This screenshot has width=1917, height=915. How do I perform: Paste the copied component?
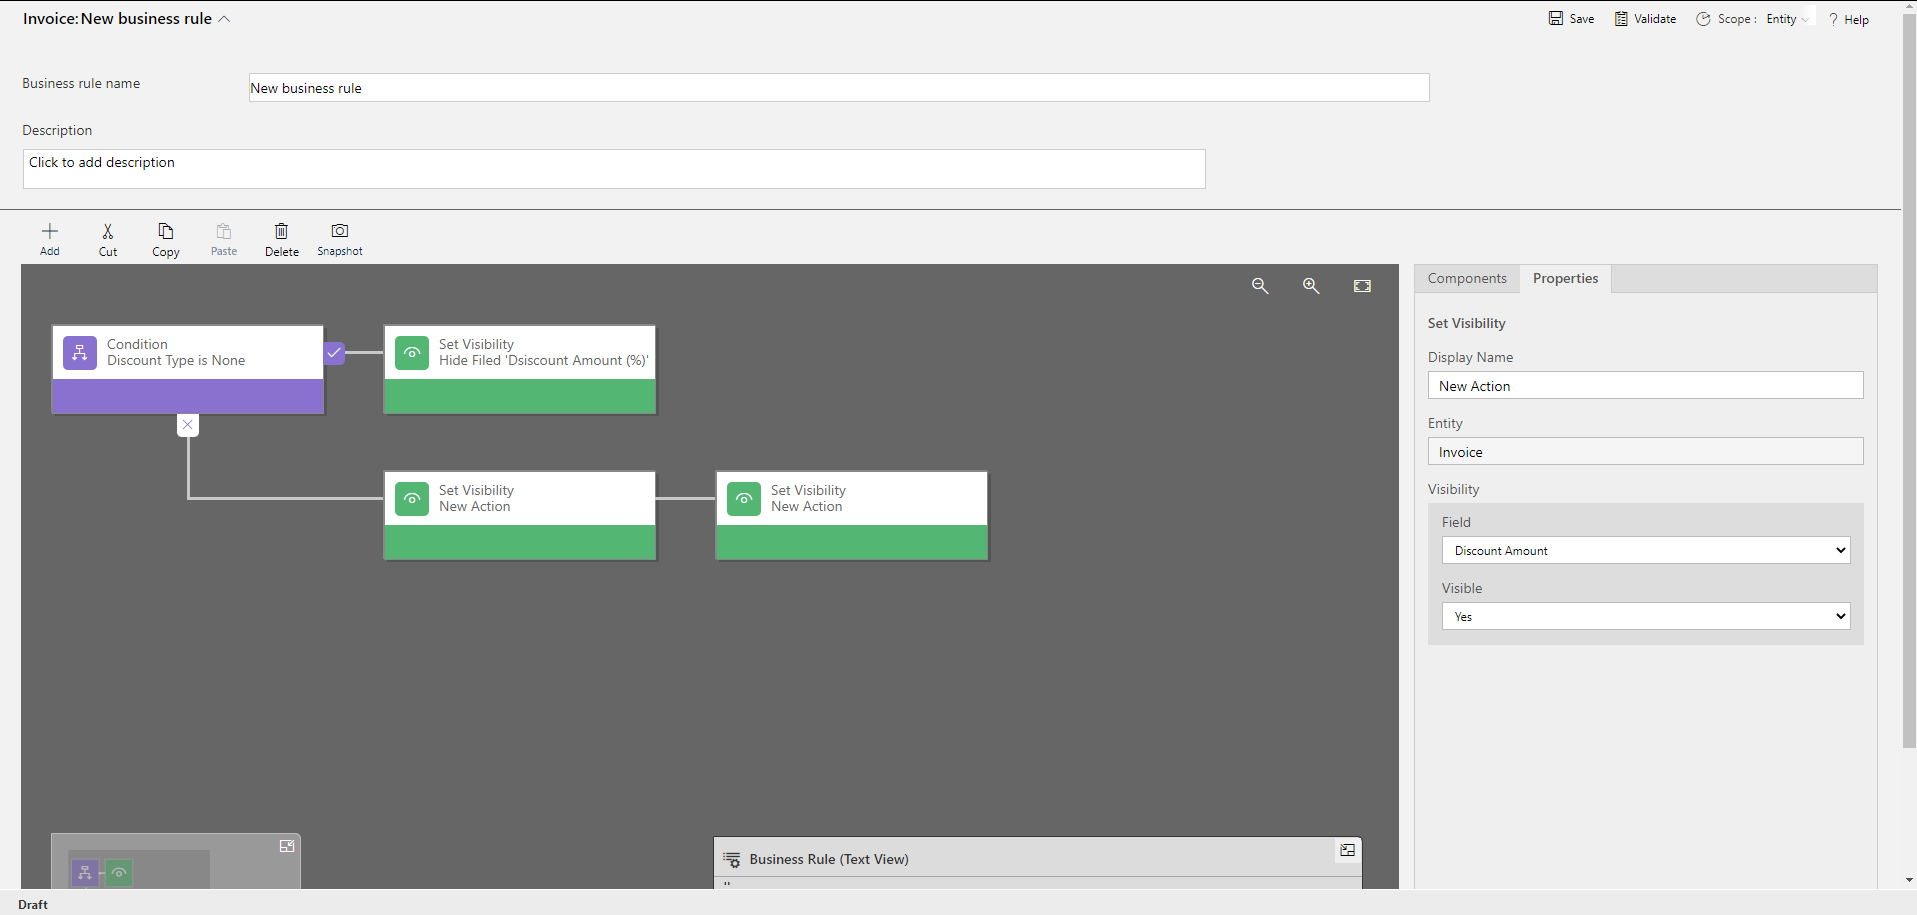(x=223, y=238)
